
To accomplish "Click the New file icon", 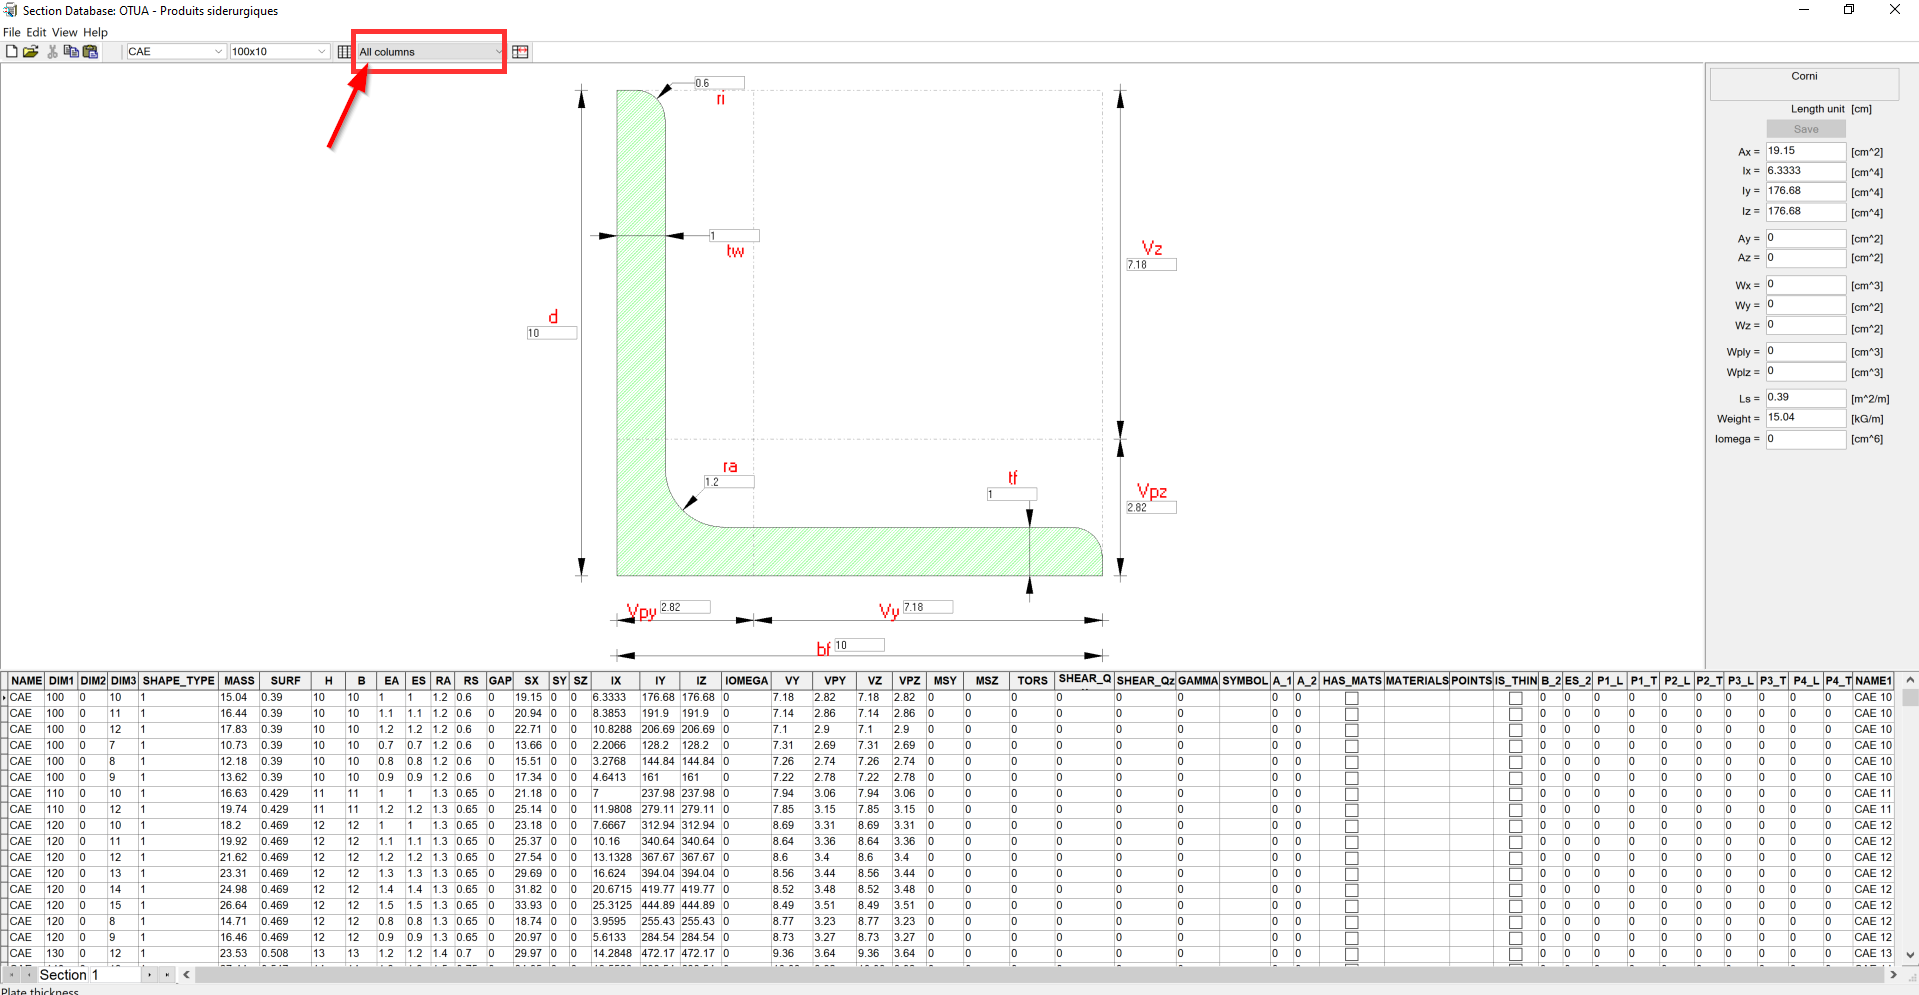I will (x=11, y=51).
